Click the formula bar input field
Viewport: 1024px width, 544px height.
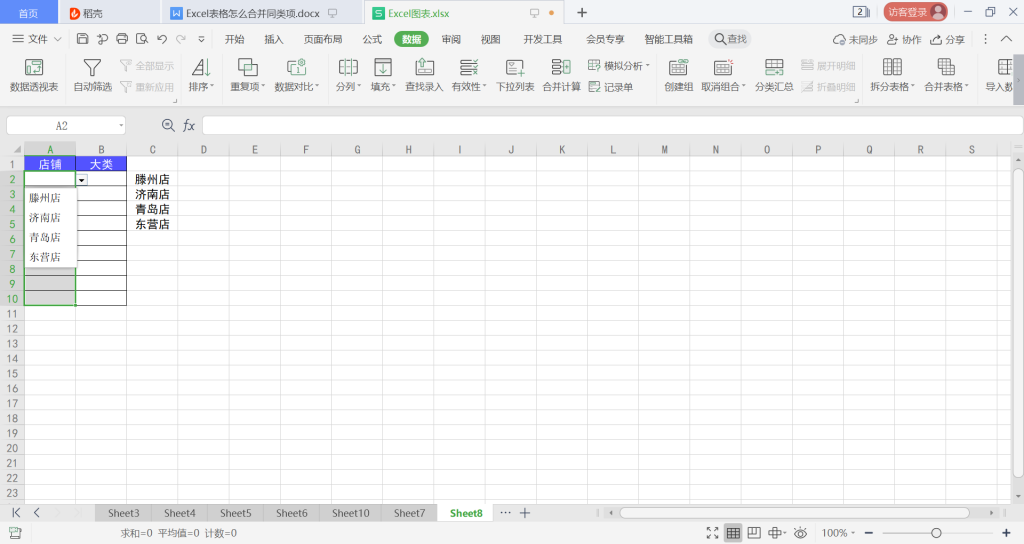point(600,126)
